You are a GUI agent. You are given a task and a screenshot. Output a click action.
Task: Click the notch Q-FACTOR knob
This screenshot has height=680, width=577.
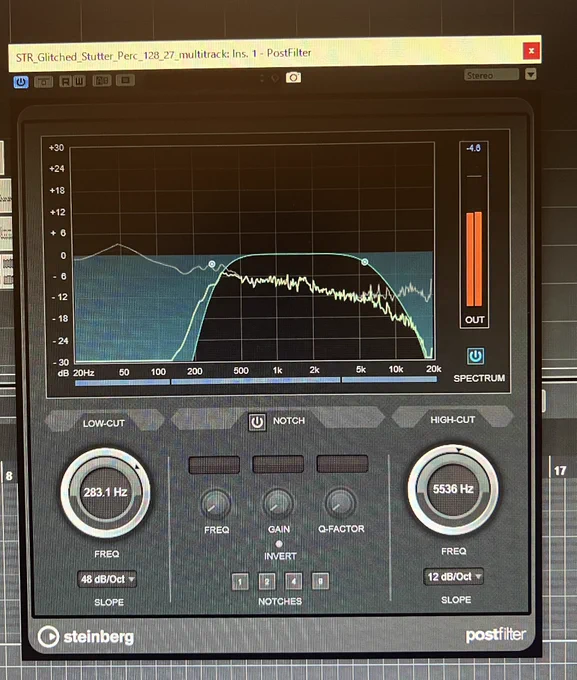341,503
